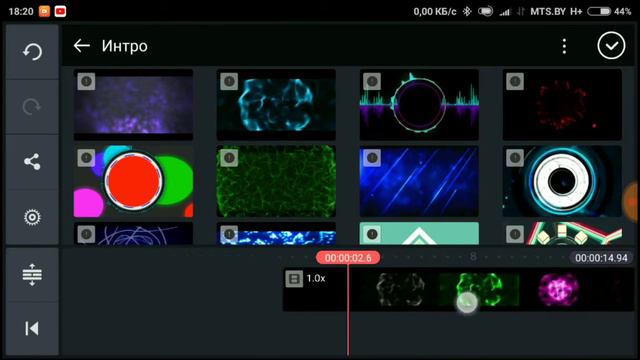Confirm selection with checkmark button

(x=611, y=46)
